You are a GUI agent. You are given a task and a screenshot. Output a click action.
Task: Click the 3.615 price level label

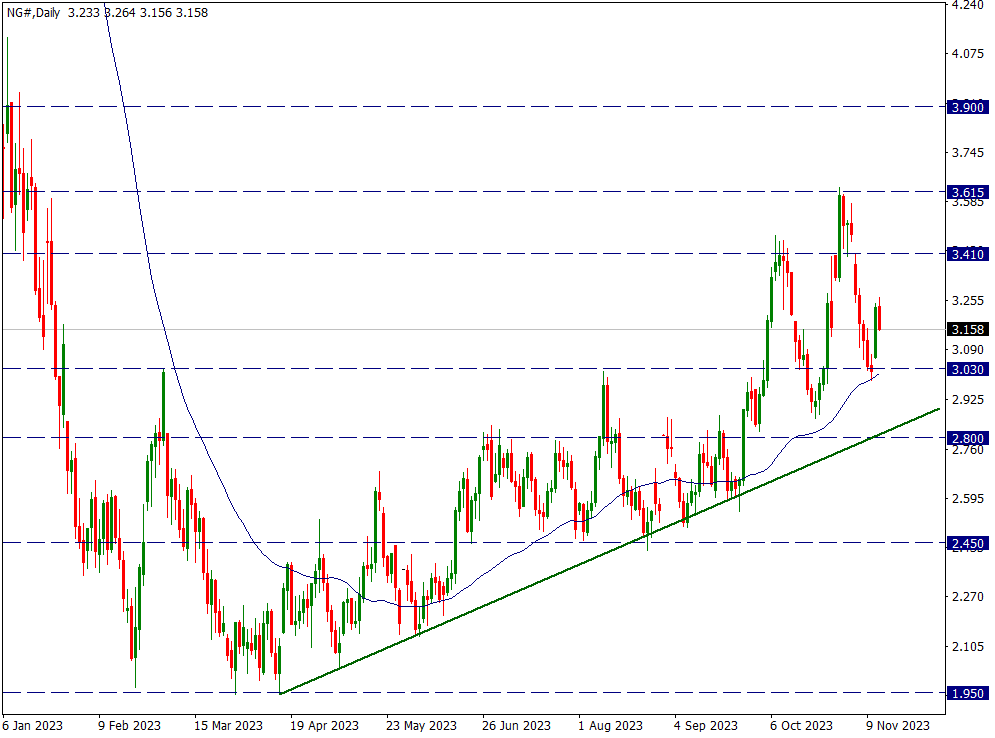pyautogui.click(x=967, y=192)
